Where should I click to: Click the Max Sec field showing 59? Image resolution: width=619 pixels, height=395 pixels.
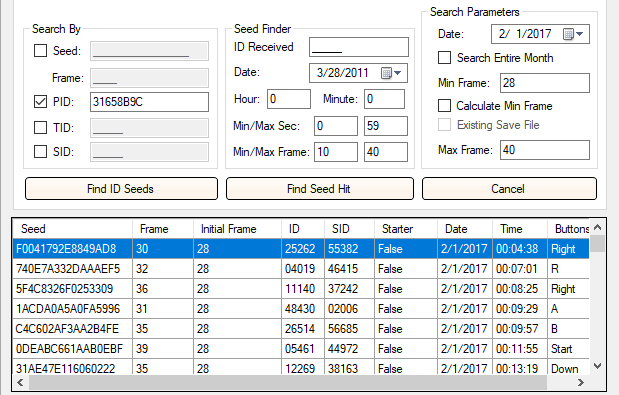coord(386,126)
